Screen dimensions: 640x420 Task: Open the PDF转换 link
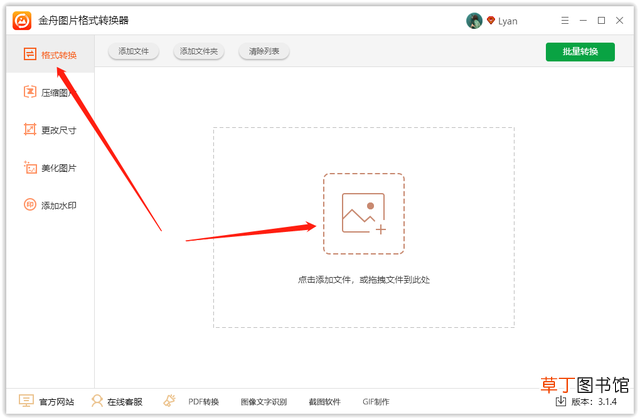(204, 402)
